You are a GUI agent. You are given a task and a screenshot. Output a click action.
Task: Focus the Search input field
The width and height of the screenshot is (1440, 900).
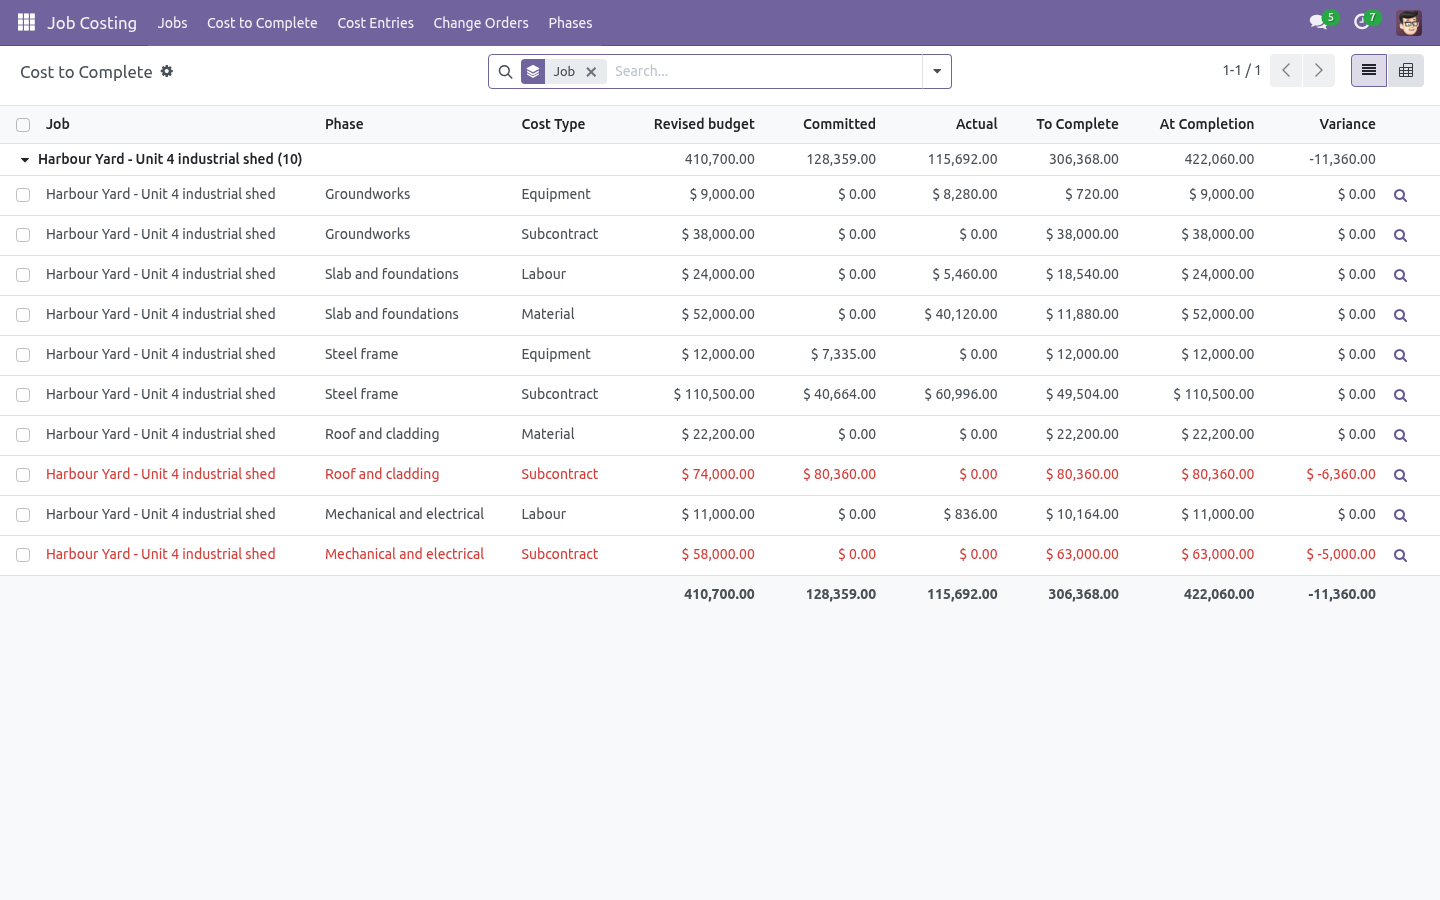coord(765,72)
